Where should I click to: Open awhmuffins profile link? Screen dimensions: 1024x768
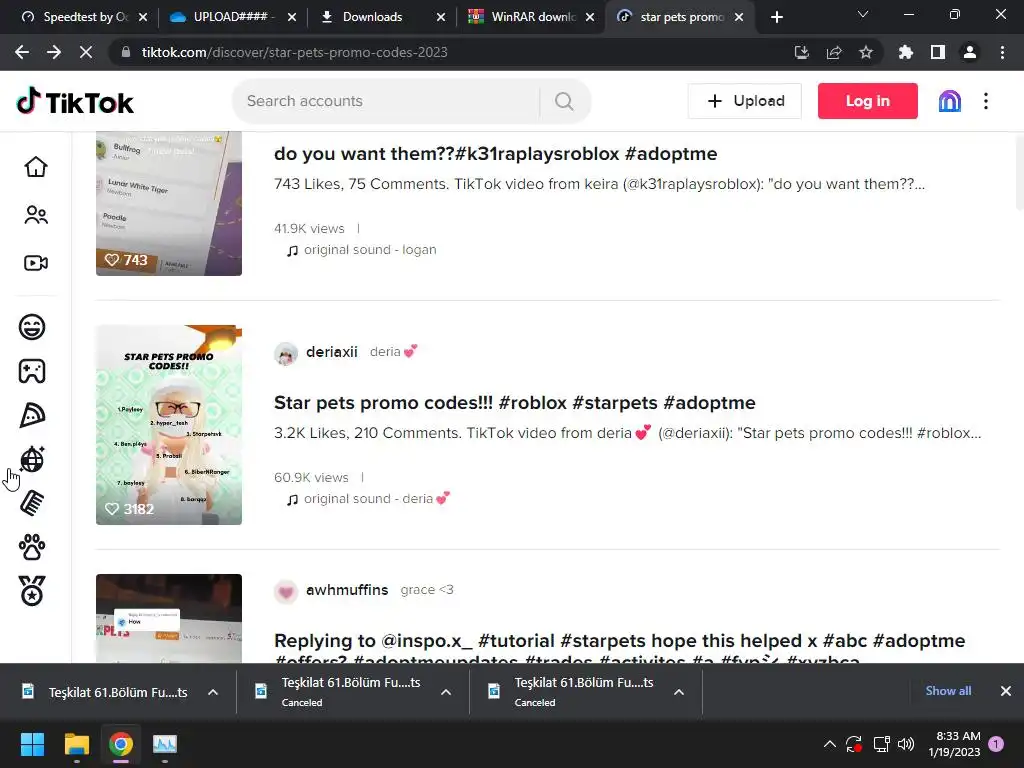347,590
